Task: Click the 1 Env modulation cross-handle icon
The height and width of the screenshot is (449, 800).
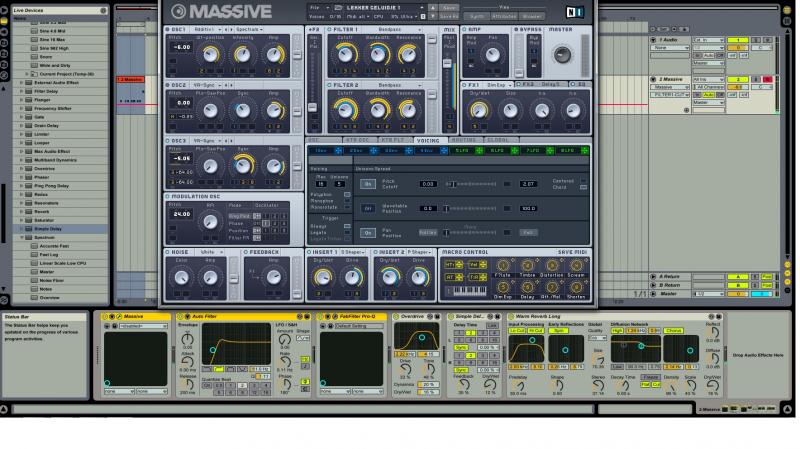Action: point(338,151)
